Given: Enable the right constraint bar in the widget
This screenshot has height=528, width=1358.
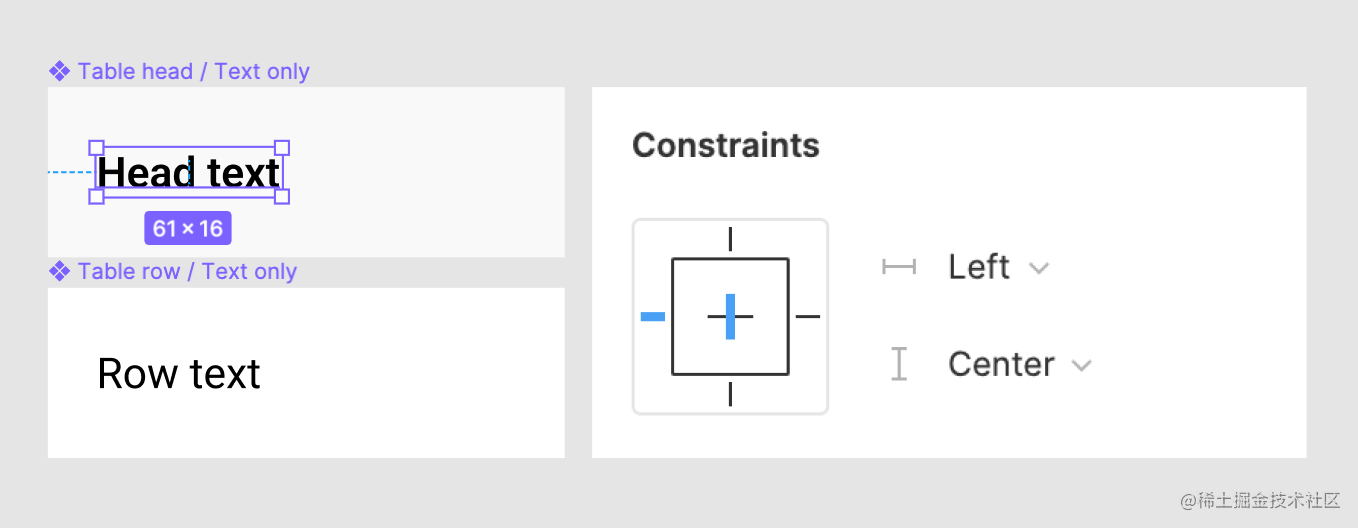Looking at the screenshot, I should (x=808, y=317).
